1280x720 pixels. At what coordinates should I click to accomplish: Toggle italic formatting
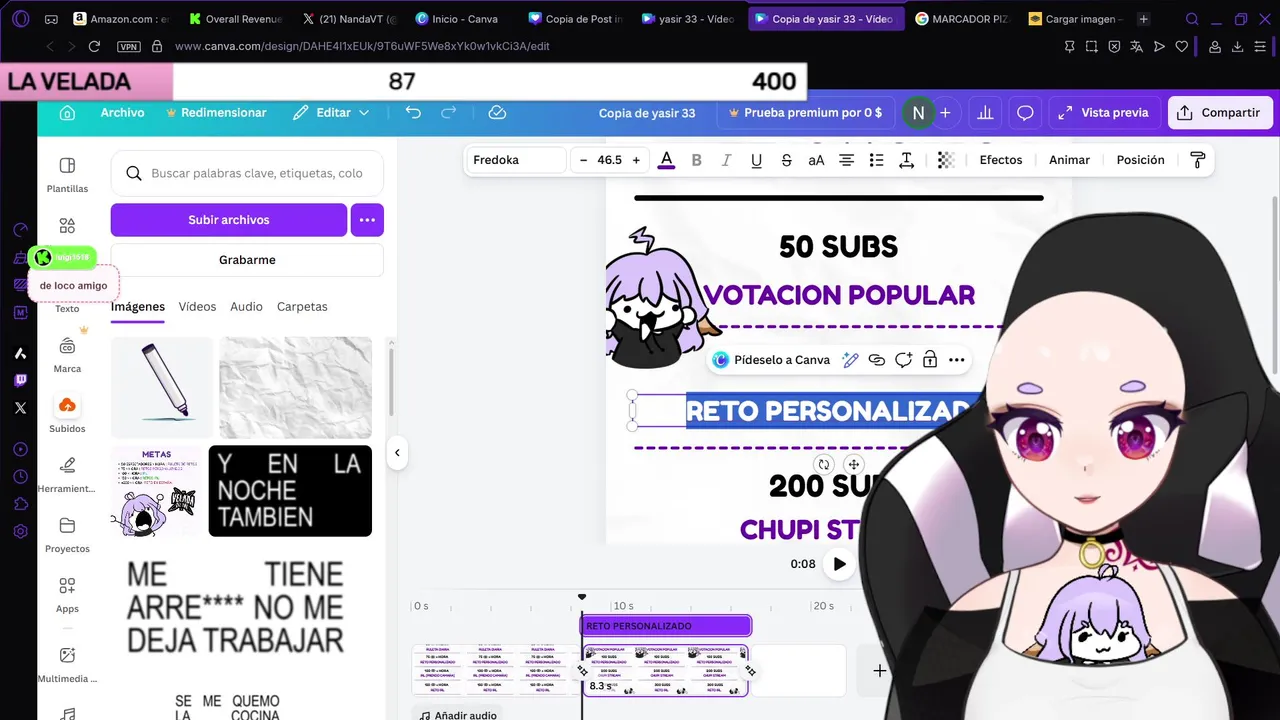(x=726, y=160)
